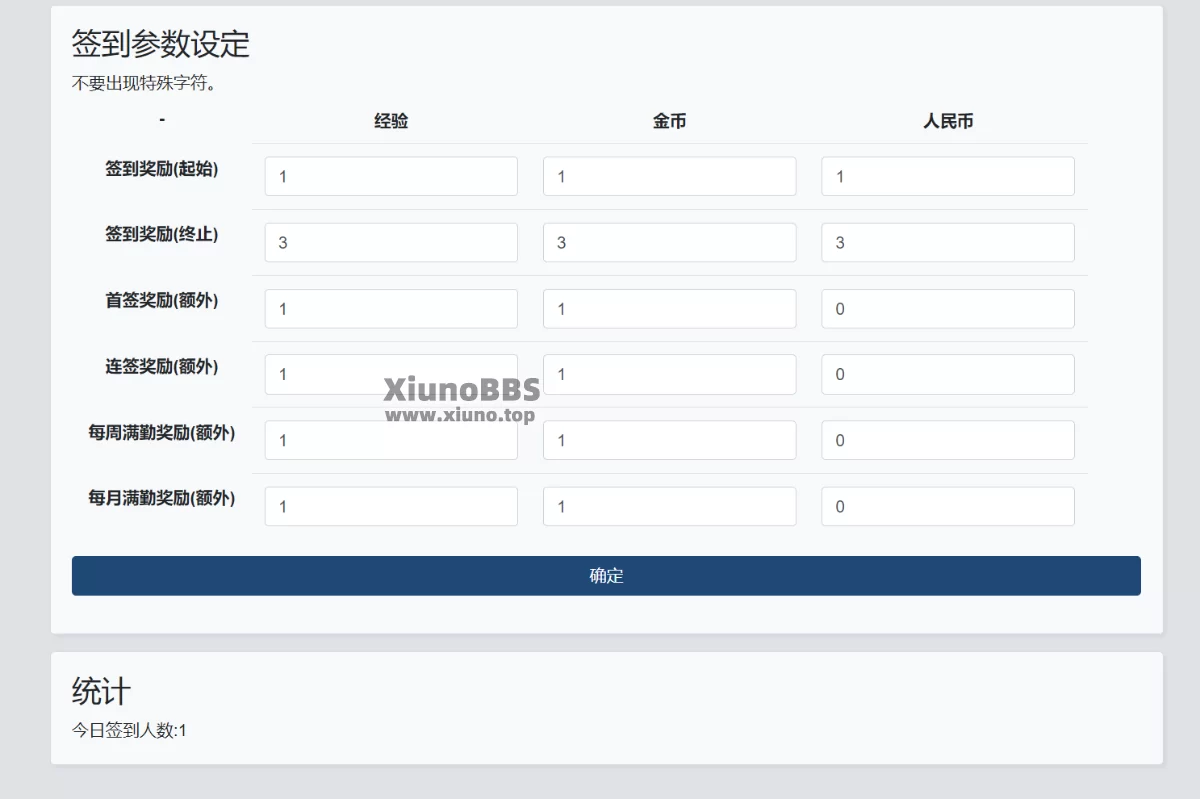Select the 人民币 field for 签到奖励(起始)
This screenshot has width=1200, height=799.
(946, 175)
